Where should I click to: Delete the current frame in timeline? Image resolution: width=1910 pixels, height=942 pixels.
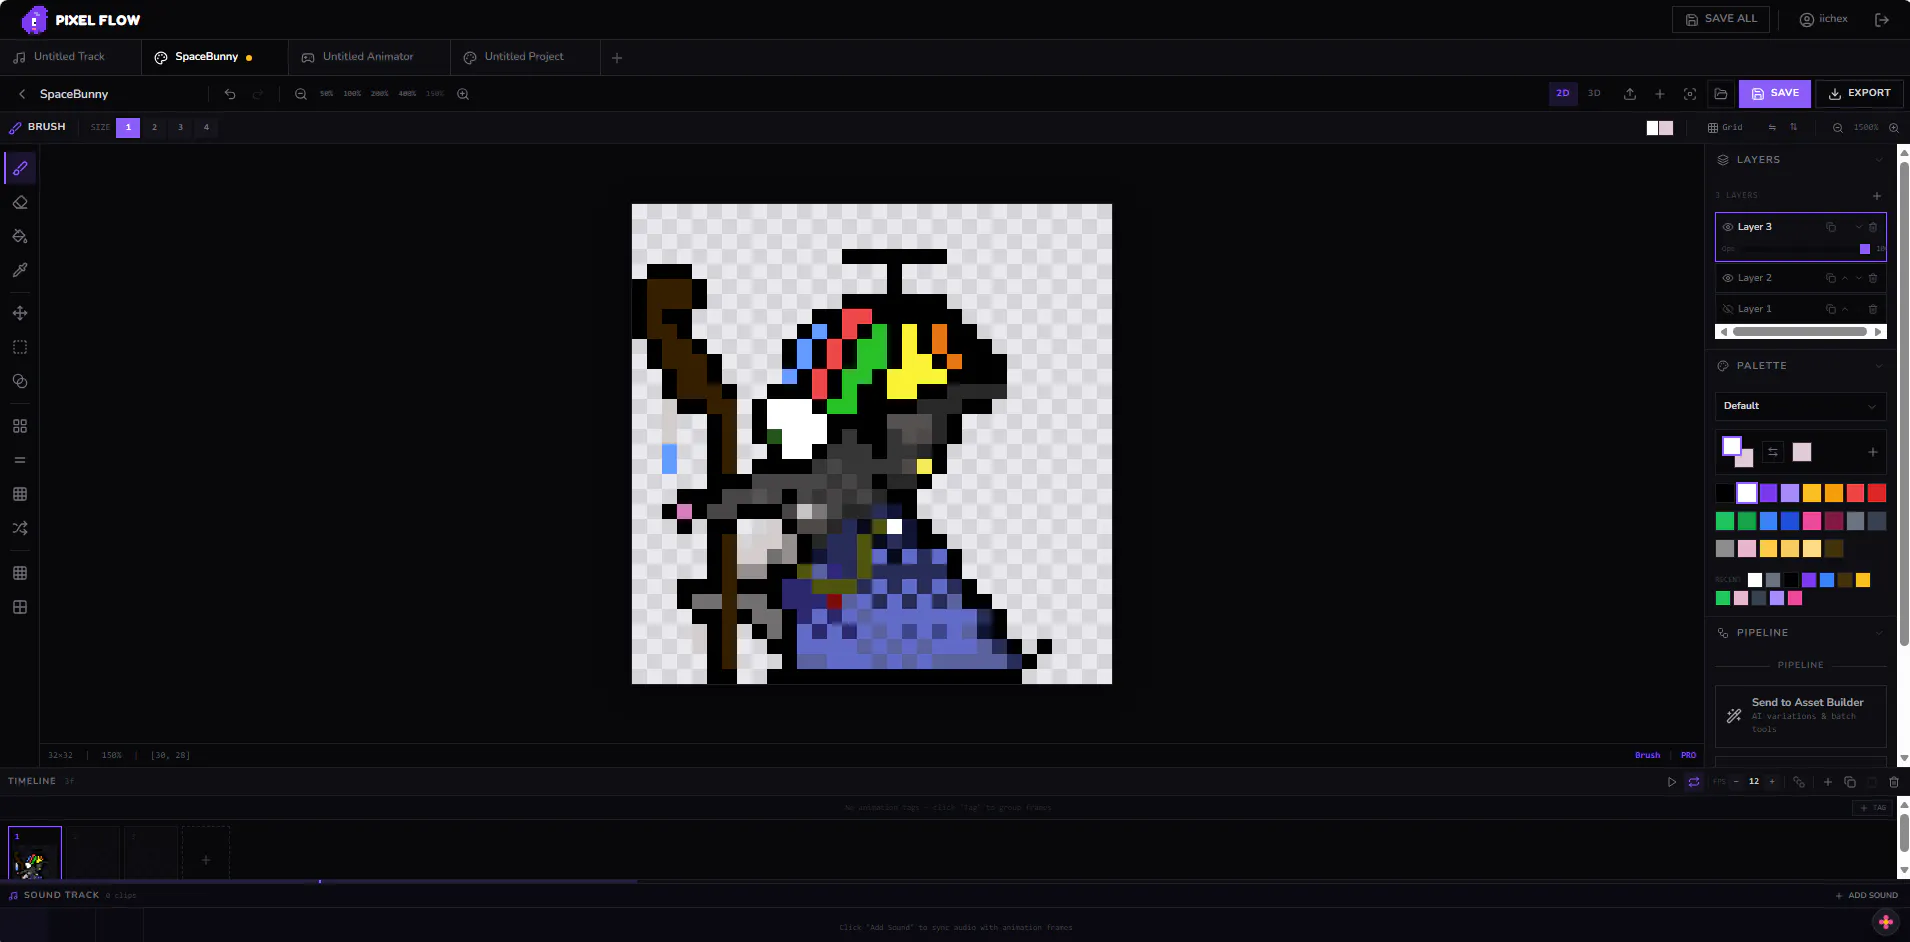coord(1894,782)
